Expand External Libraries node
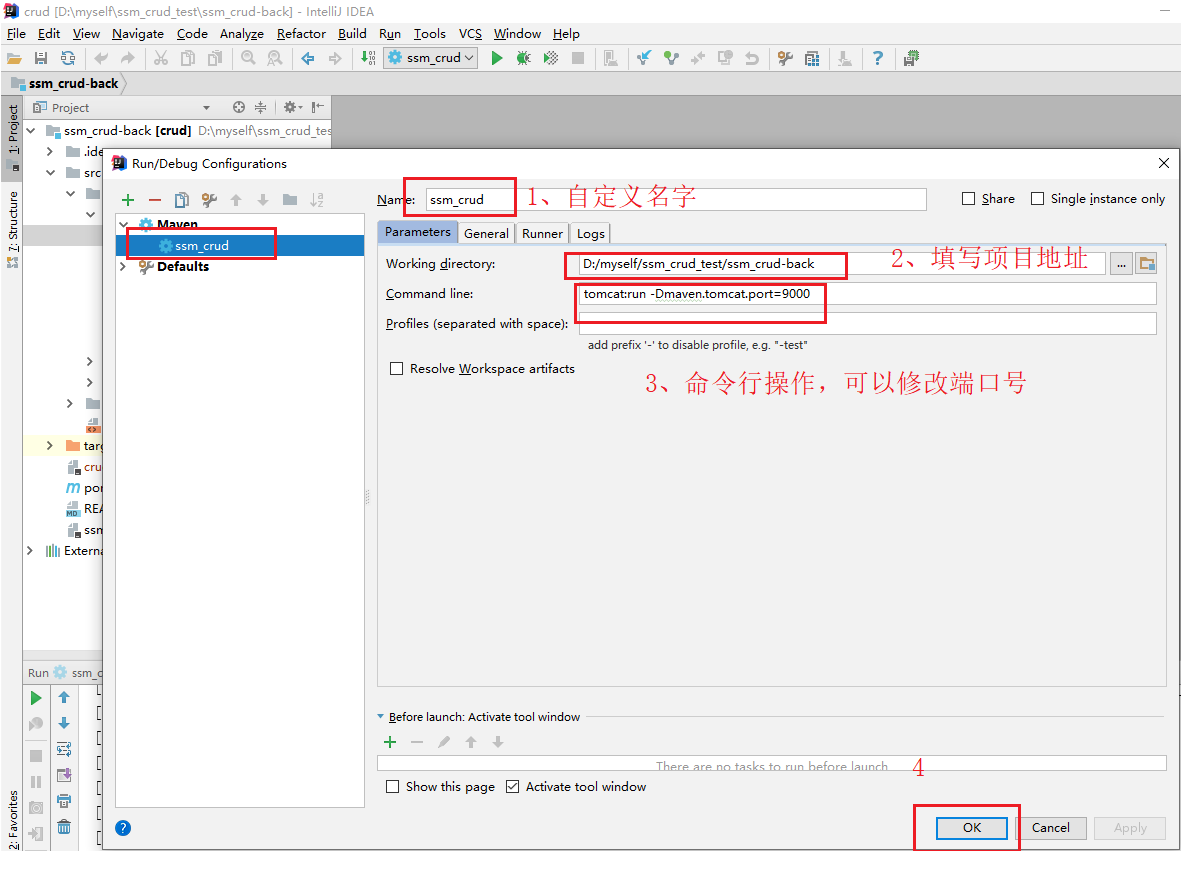The image size is (1188, 870). (30, 551)
